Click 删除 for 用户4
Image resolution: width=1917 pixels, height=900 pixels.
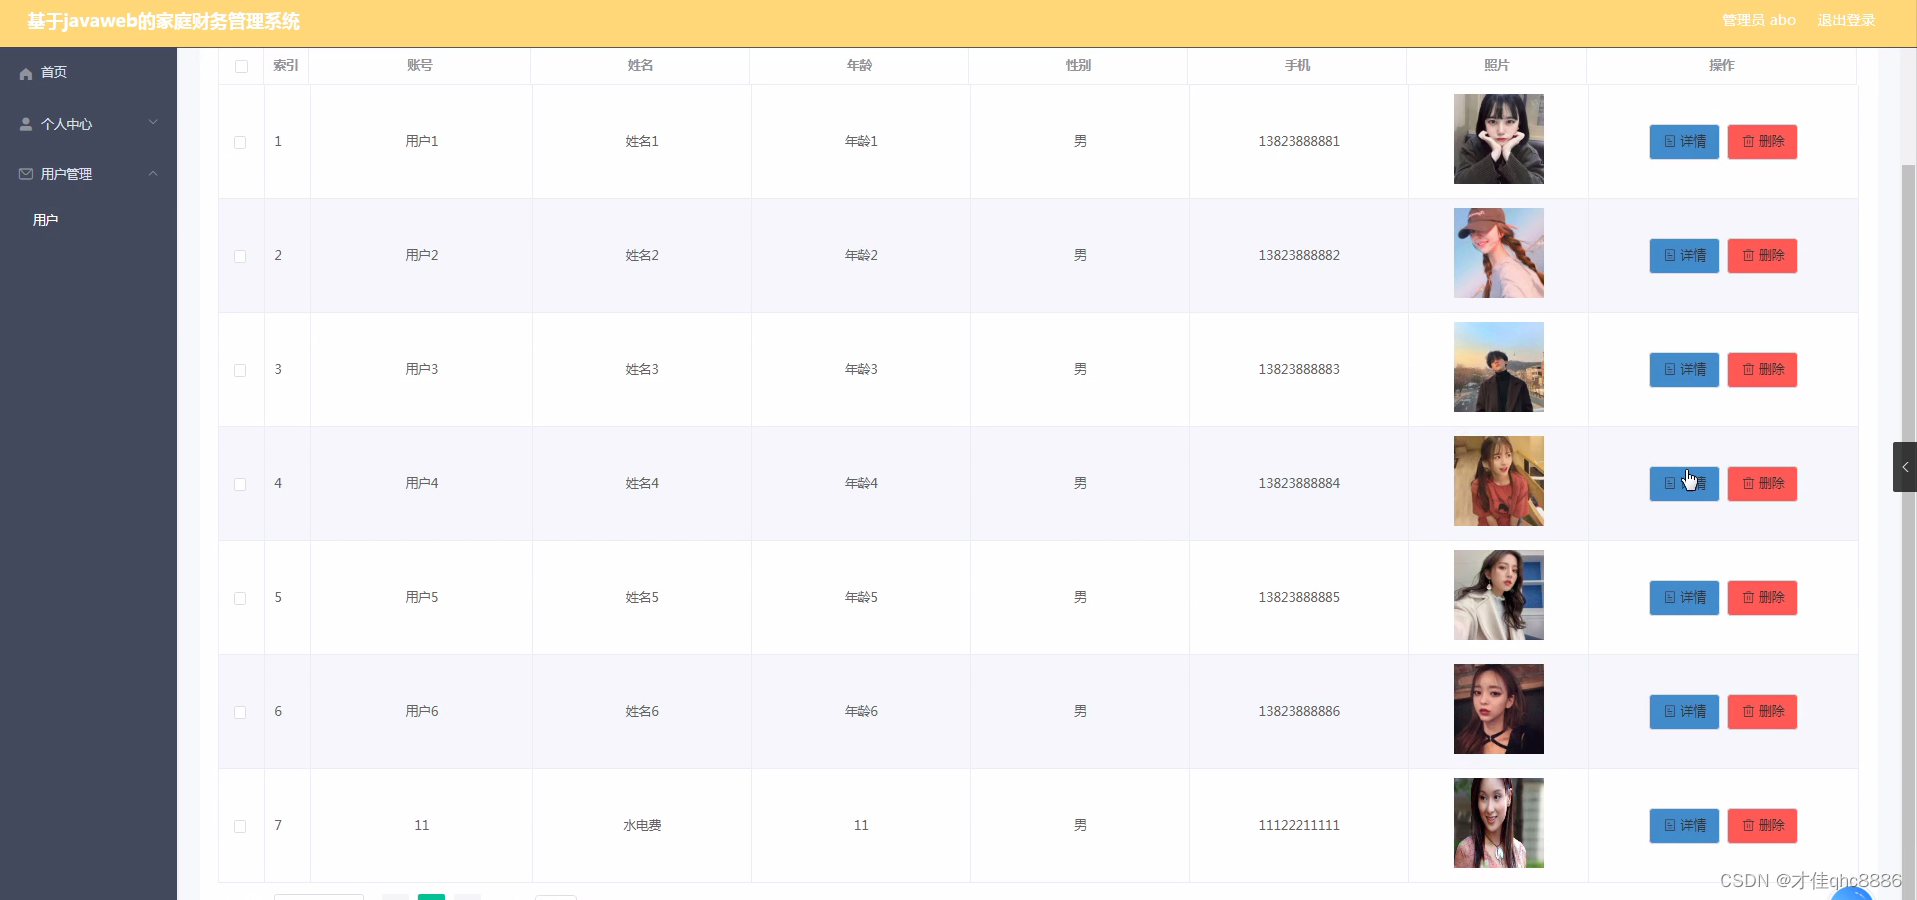1762,484
